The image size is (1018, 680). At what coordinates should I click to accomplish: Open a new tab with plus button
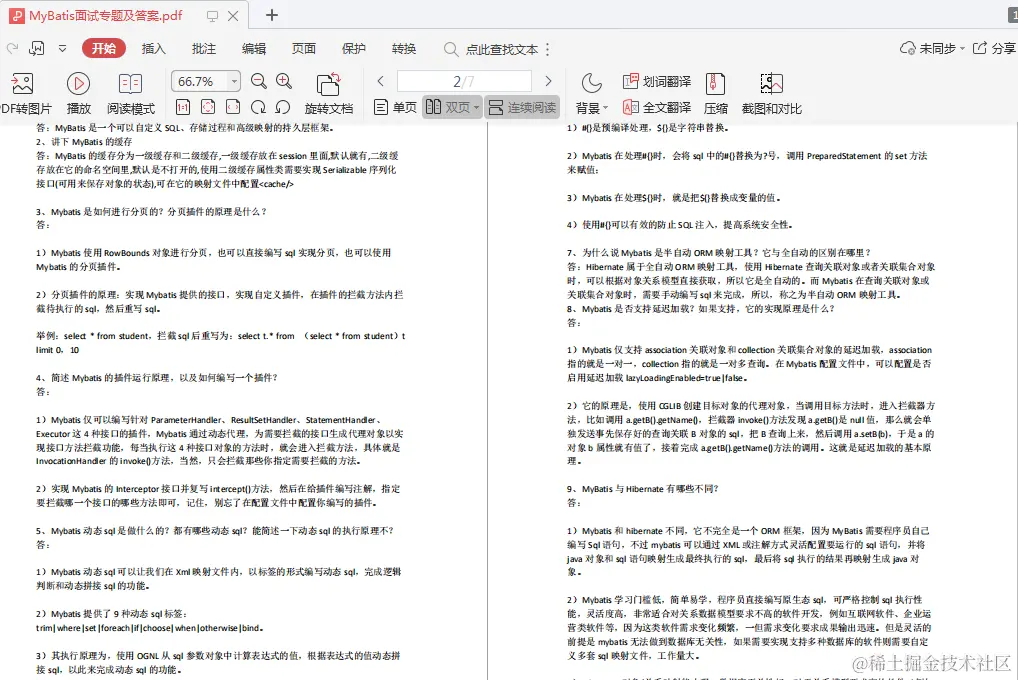point(272,15)
